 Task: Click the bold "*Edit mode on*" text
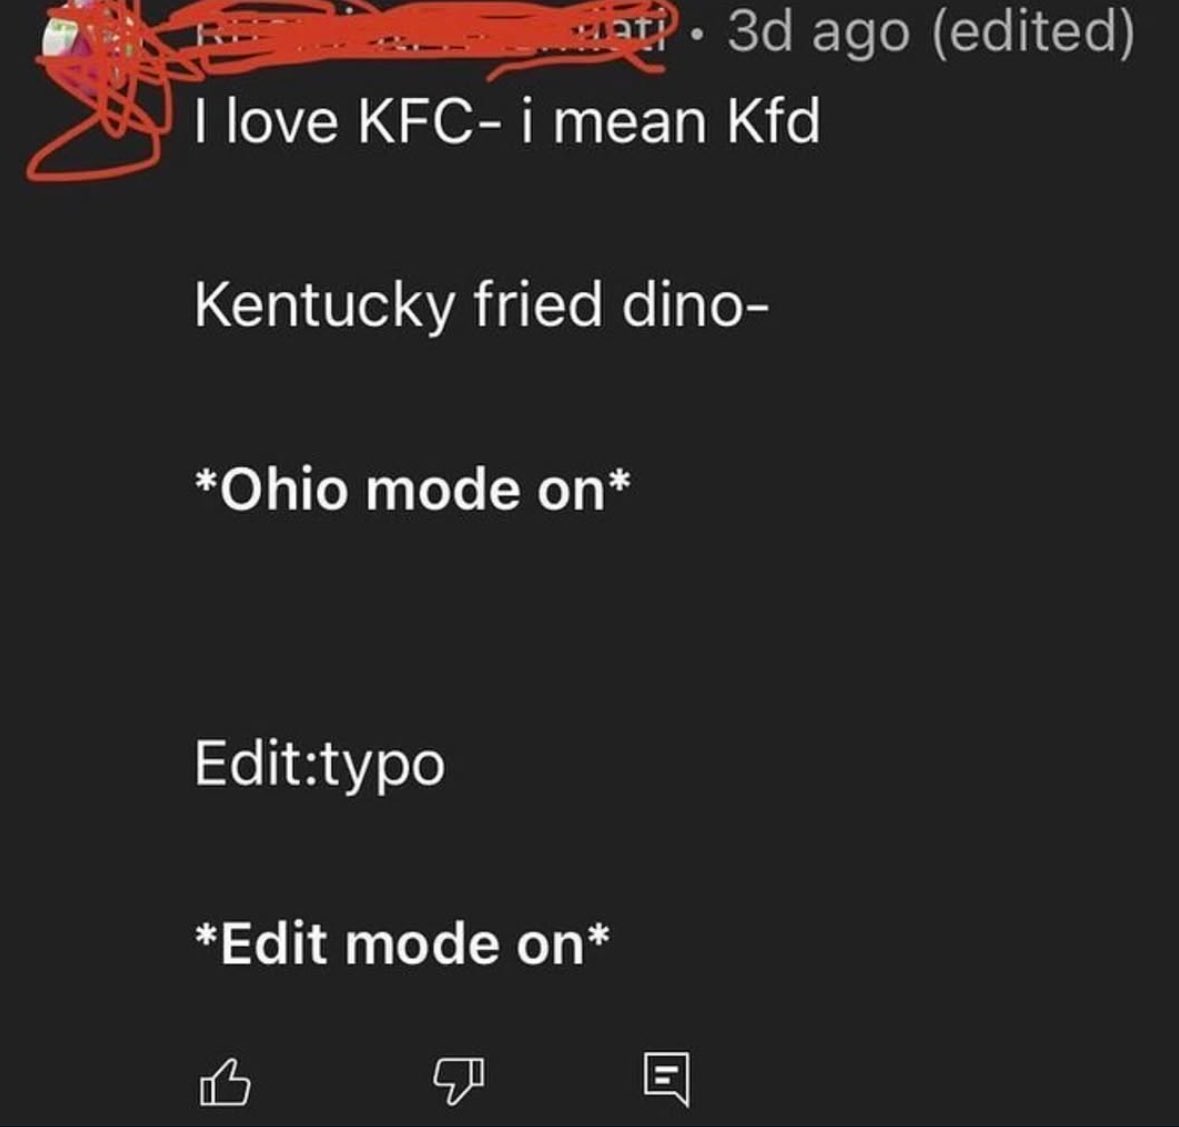pos(402,944)
